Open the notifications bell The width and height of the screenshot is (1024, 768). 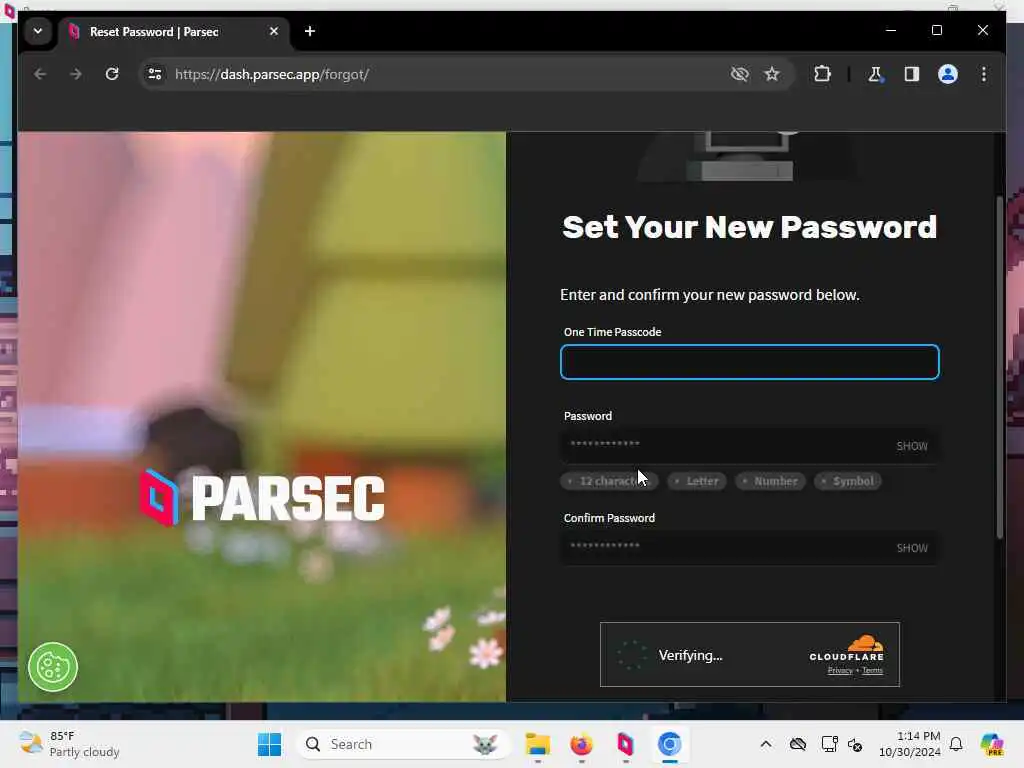tap(955, 744)
